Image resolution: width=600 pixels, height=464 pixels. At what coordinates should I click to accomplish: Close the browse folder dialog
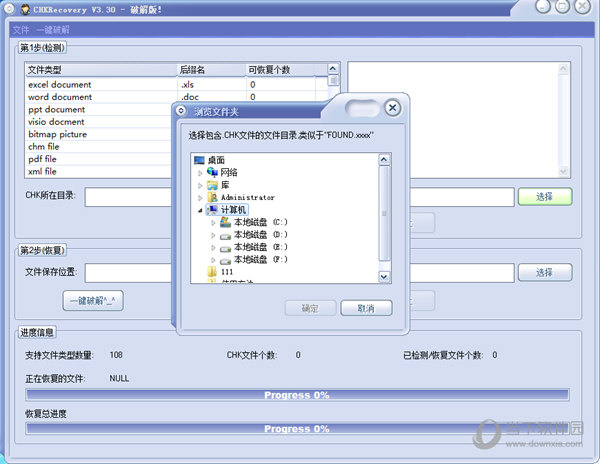tap(393, 108)
